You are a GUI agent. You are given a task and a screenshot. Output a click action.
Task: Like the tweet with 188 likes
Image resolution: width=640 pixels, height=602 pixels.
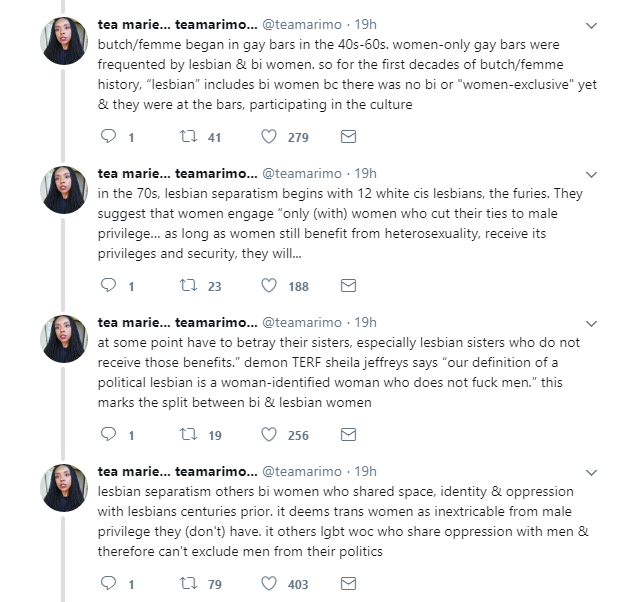tap(269, 285)
